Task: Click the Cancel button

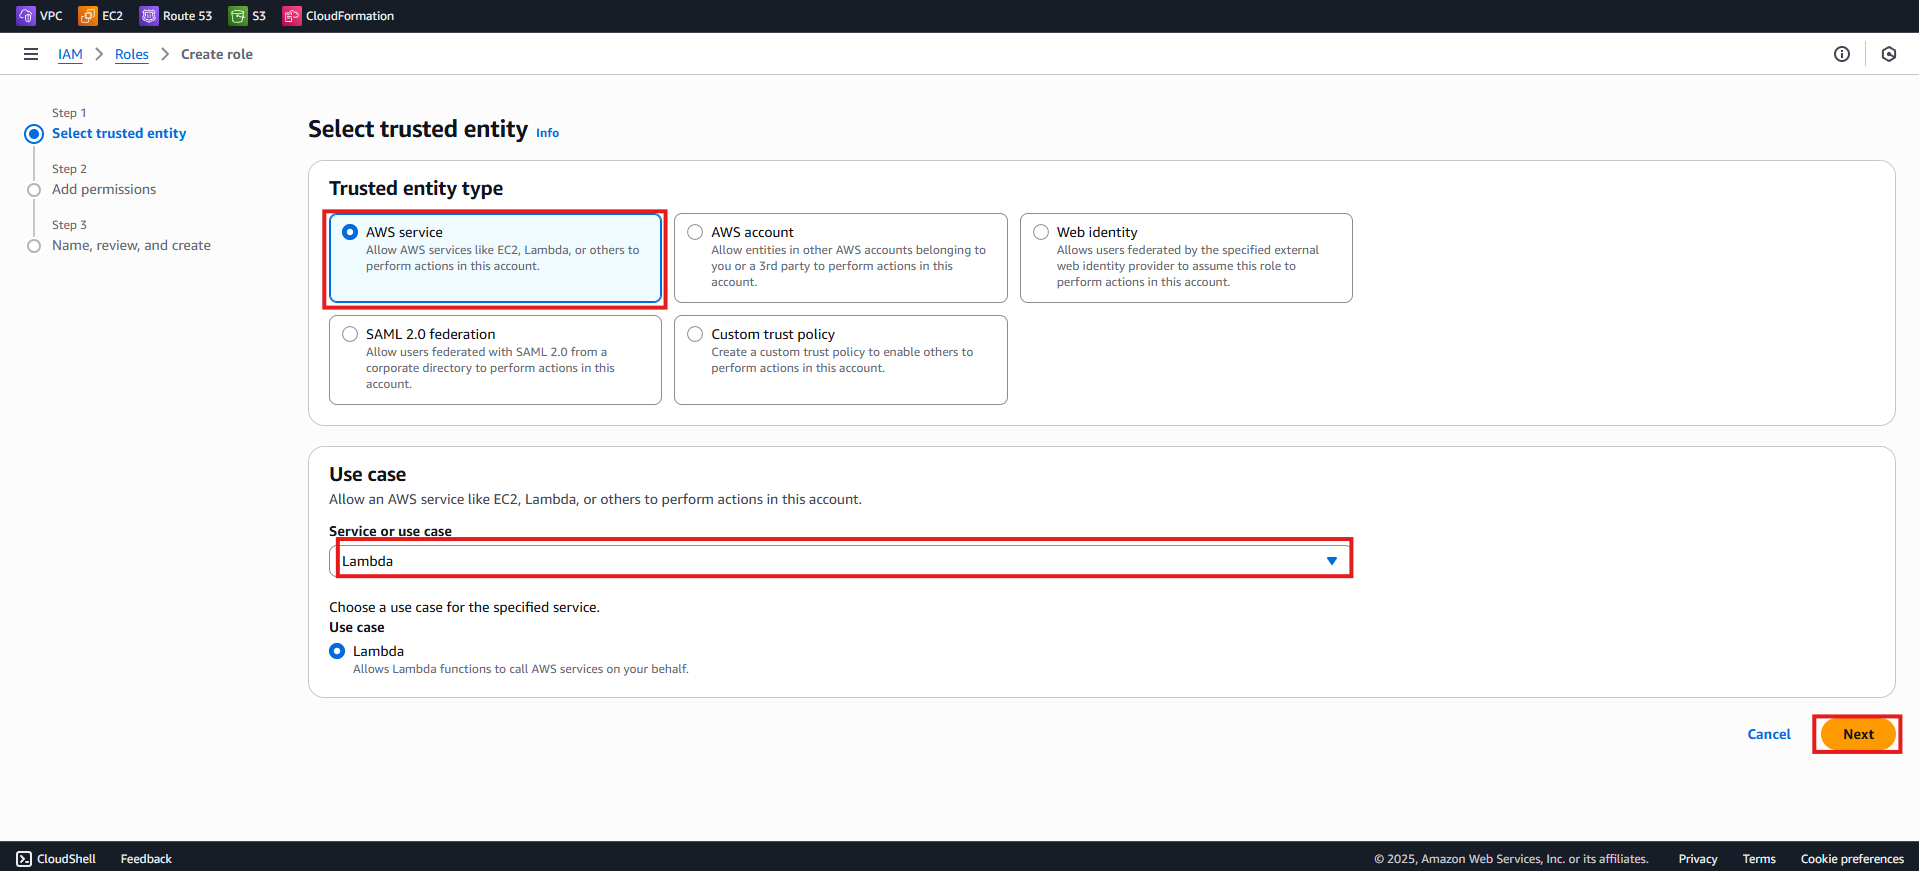Action: (x=1769, y=734)
